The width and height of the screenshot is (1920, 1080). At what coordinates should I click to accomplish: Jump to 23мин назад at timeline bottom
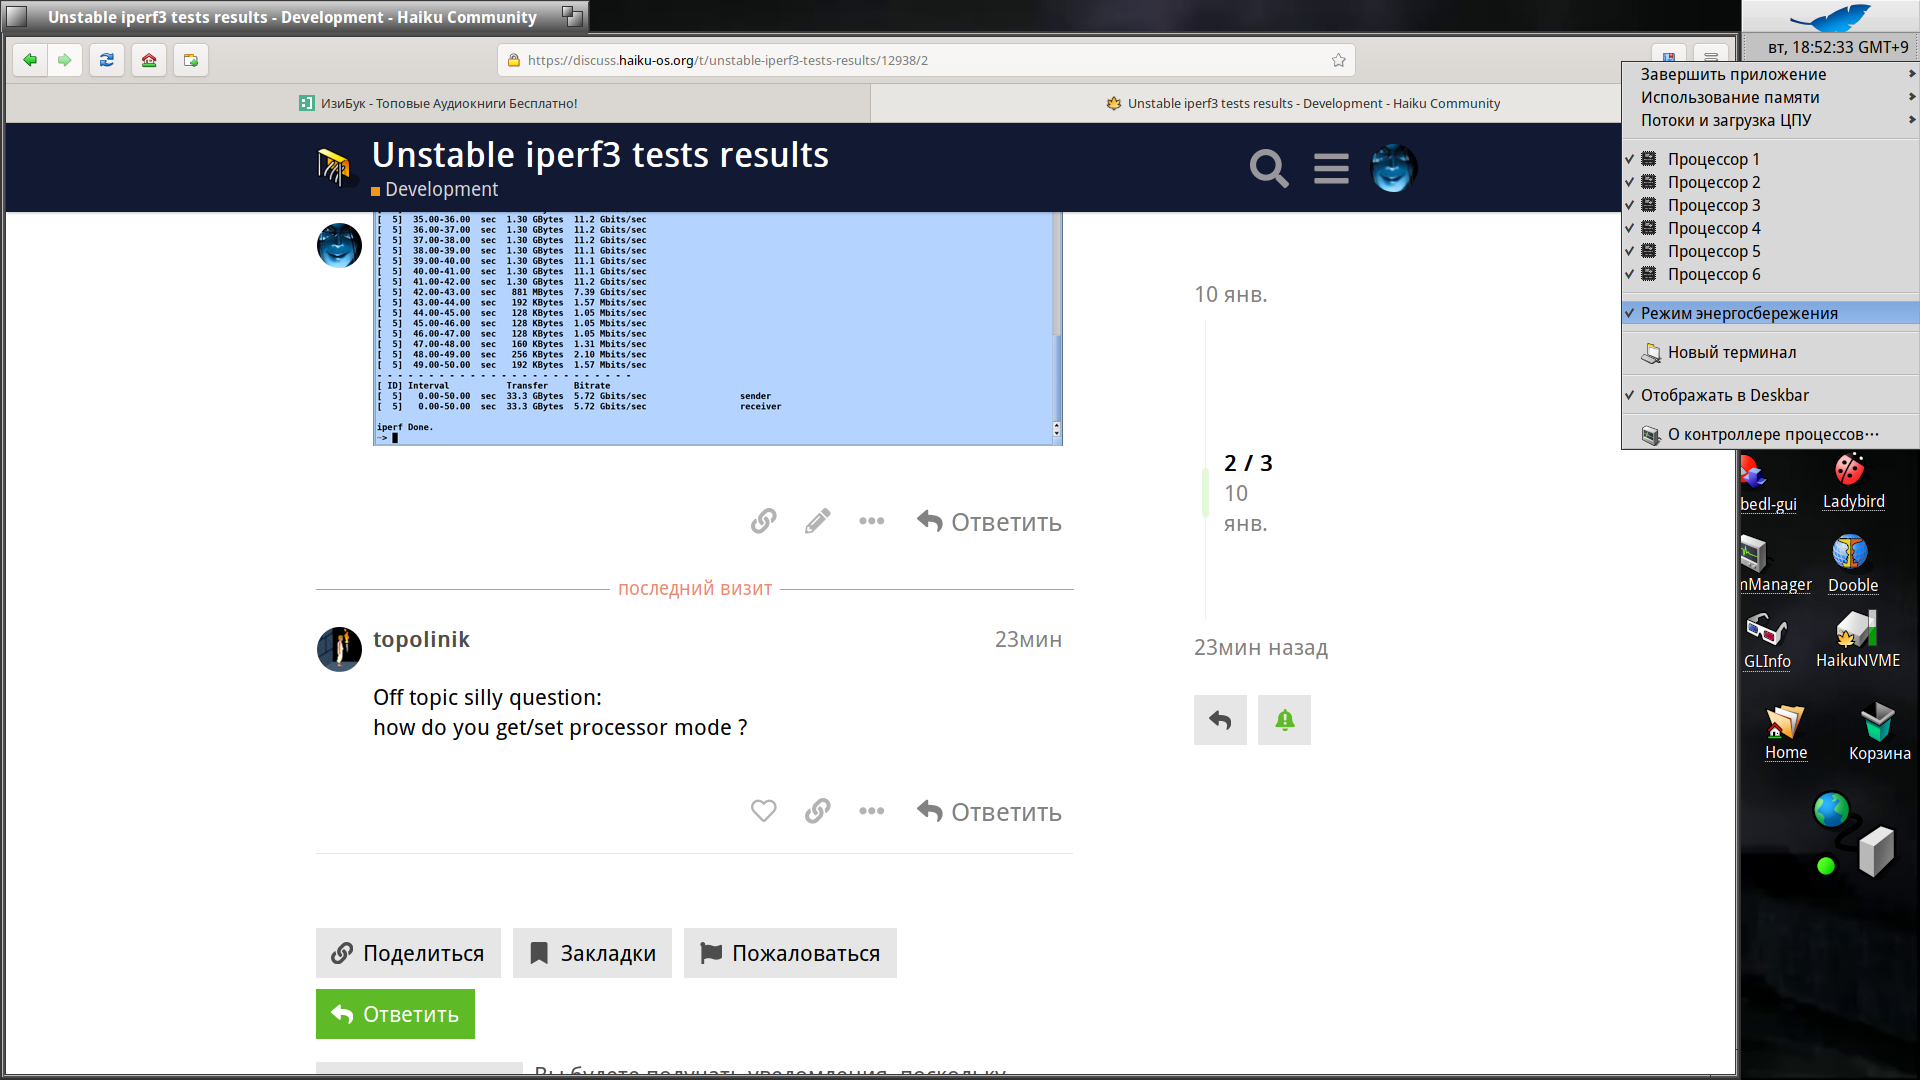pyautogui.click(x=1260, y=647)
